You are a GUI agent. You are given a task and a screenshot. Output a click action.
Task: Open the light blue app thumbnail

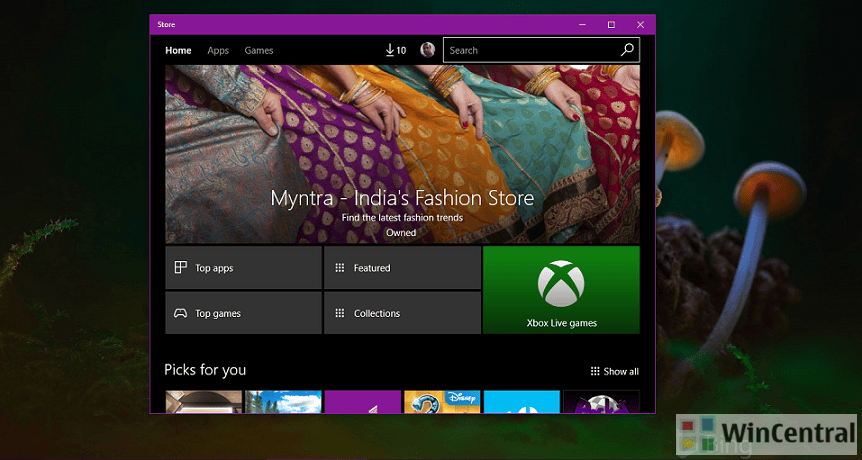tap(522, 402)
